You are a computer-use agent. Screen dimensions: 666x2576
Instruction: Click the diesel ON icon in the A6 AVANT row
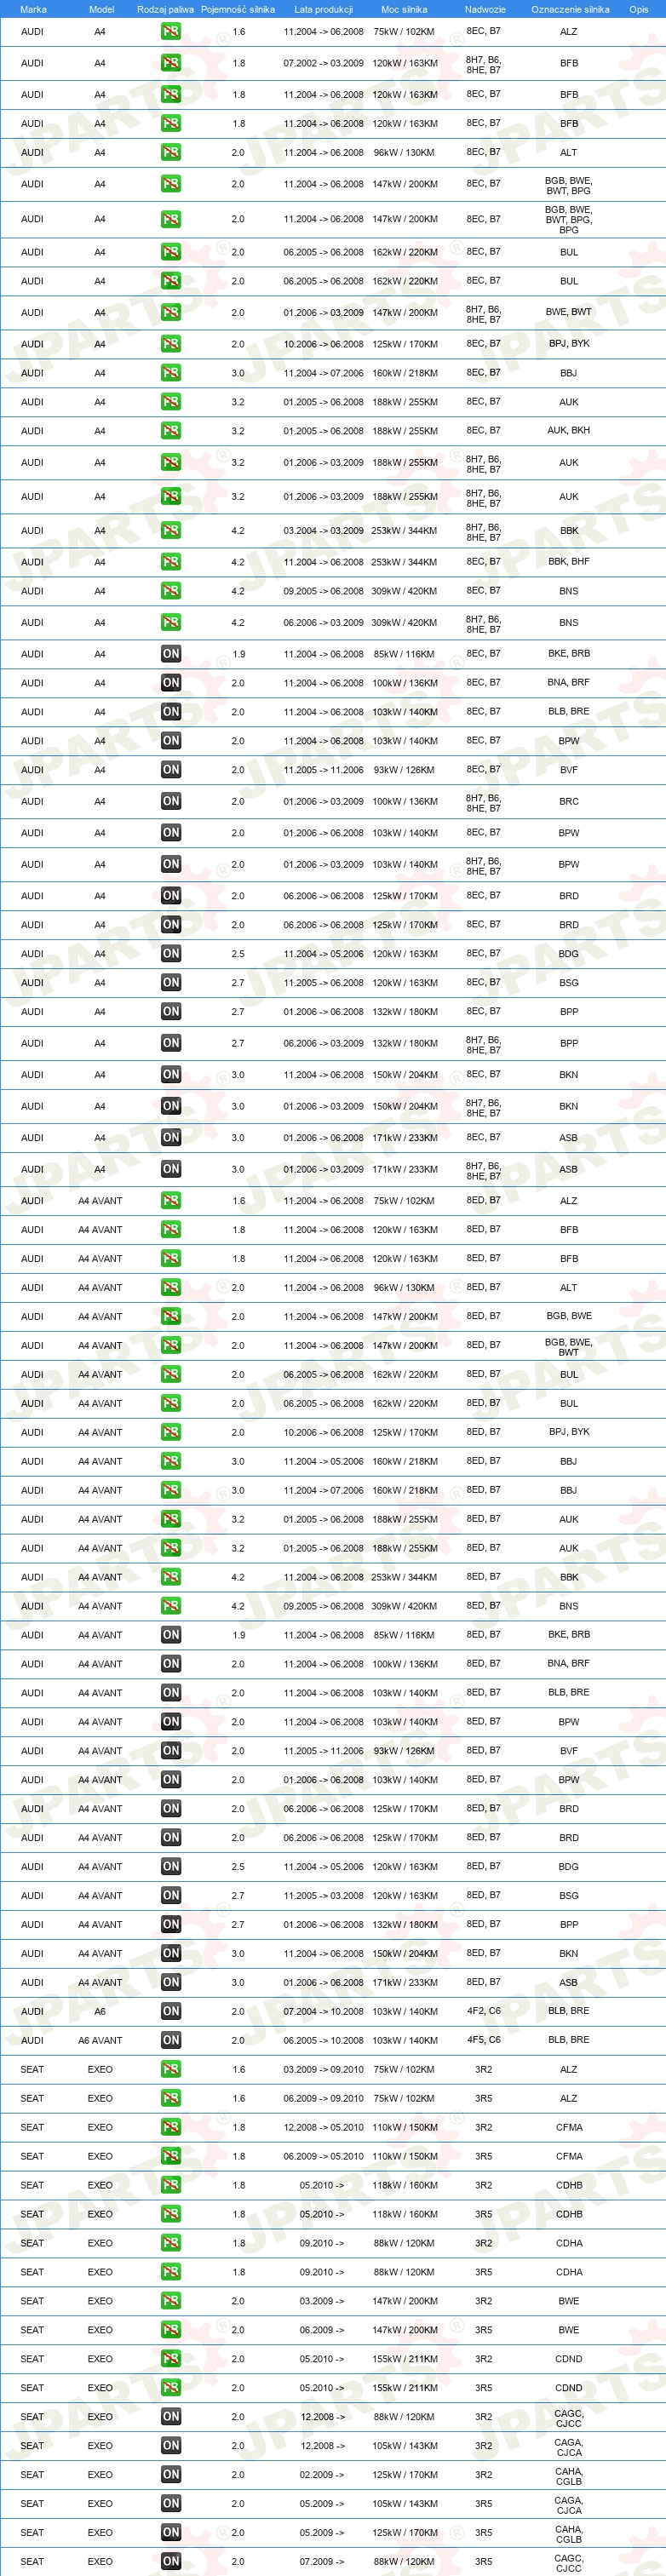(x=171, y=2041)
